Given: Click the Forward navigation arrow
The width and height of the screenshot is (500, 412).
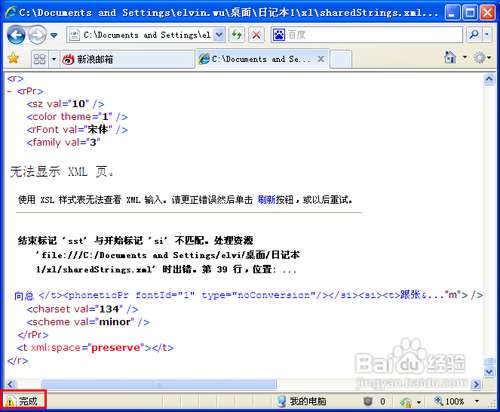Looking at the screenshot, I should (37, 35).
